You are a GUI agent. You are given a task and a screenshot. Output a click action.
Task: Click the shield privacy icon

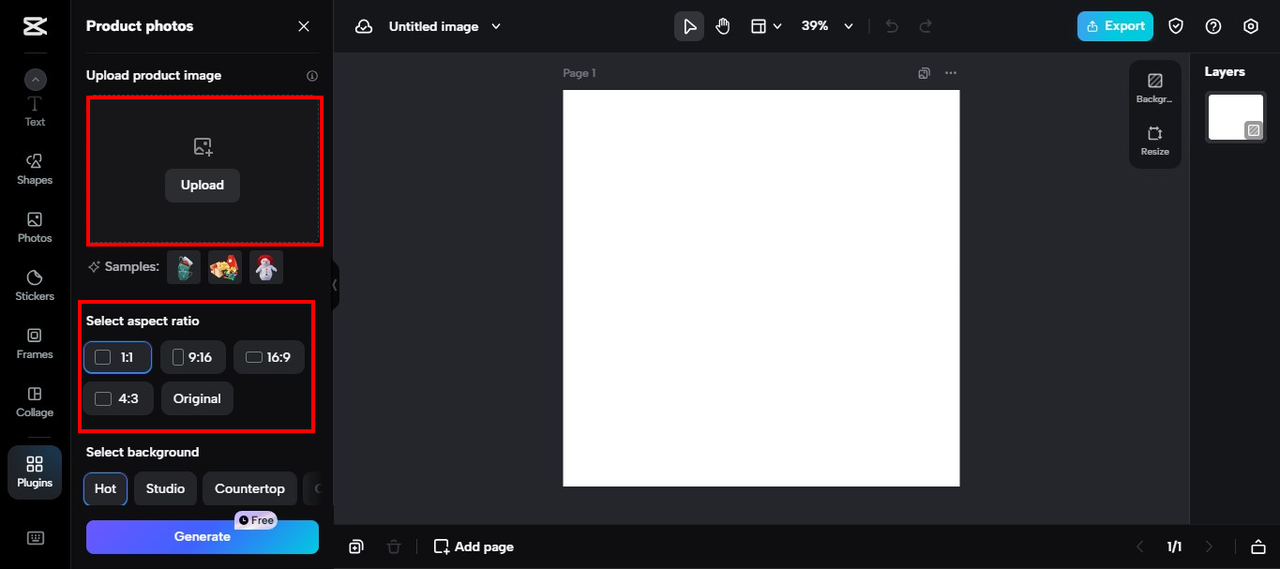[x=1177, y=27]
